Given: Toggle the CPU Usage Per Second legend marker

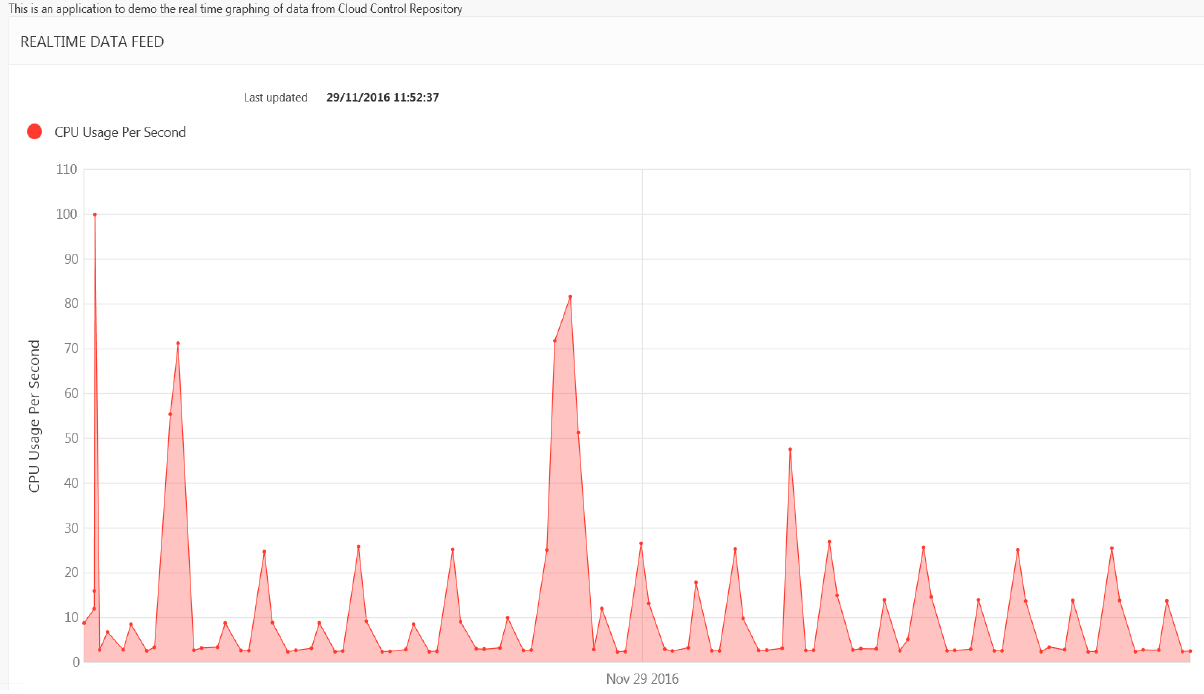Looking at the screenshot, I should [35, 131].
